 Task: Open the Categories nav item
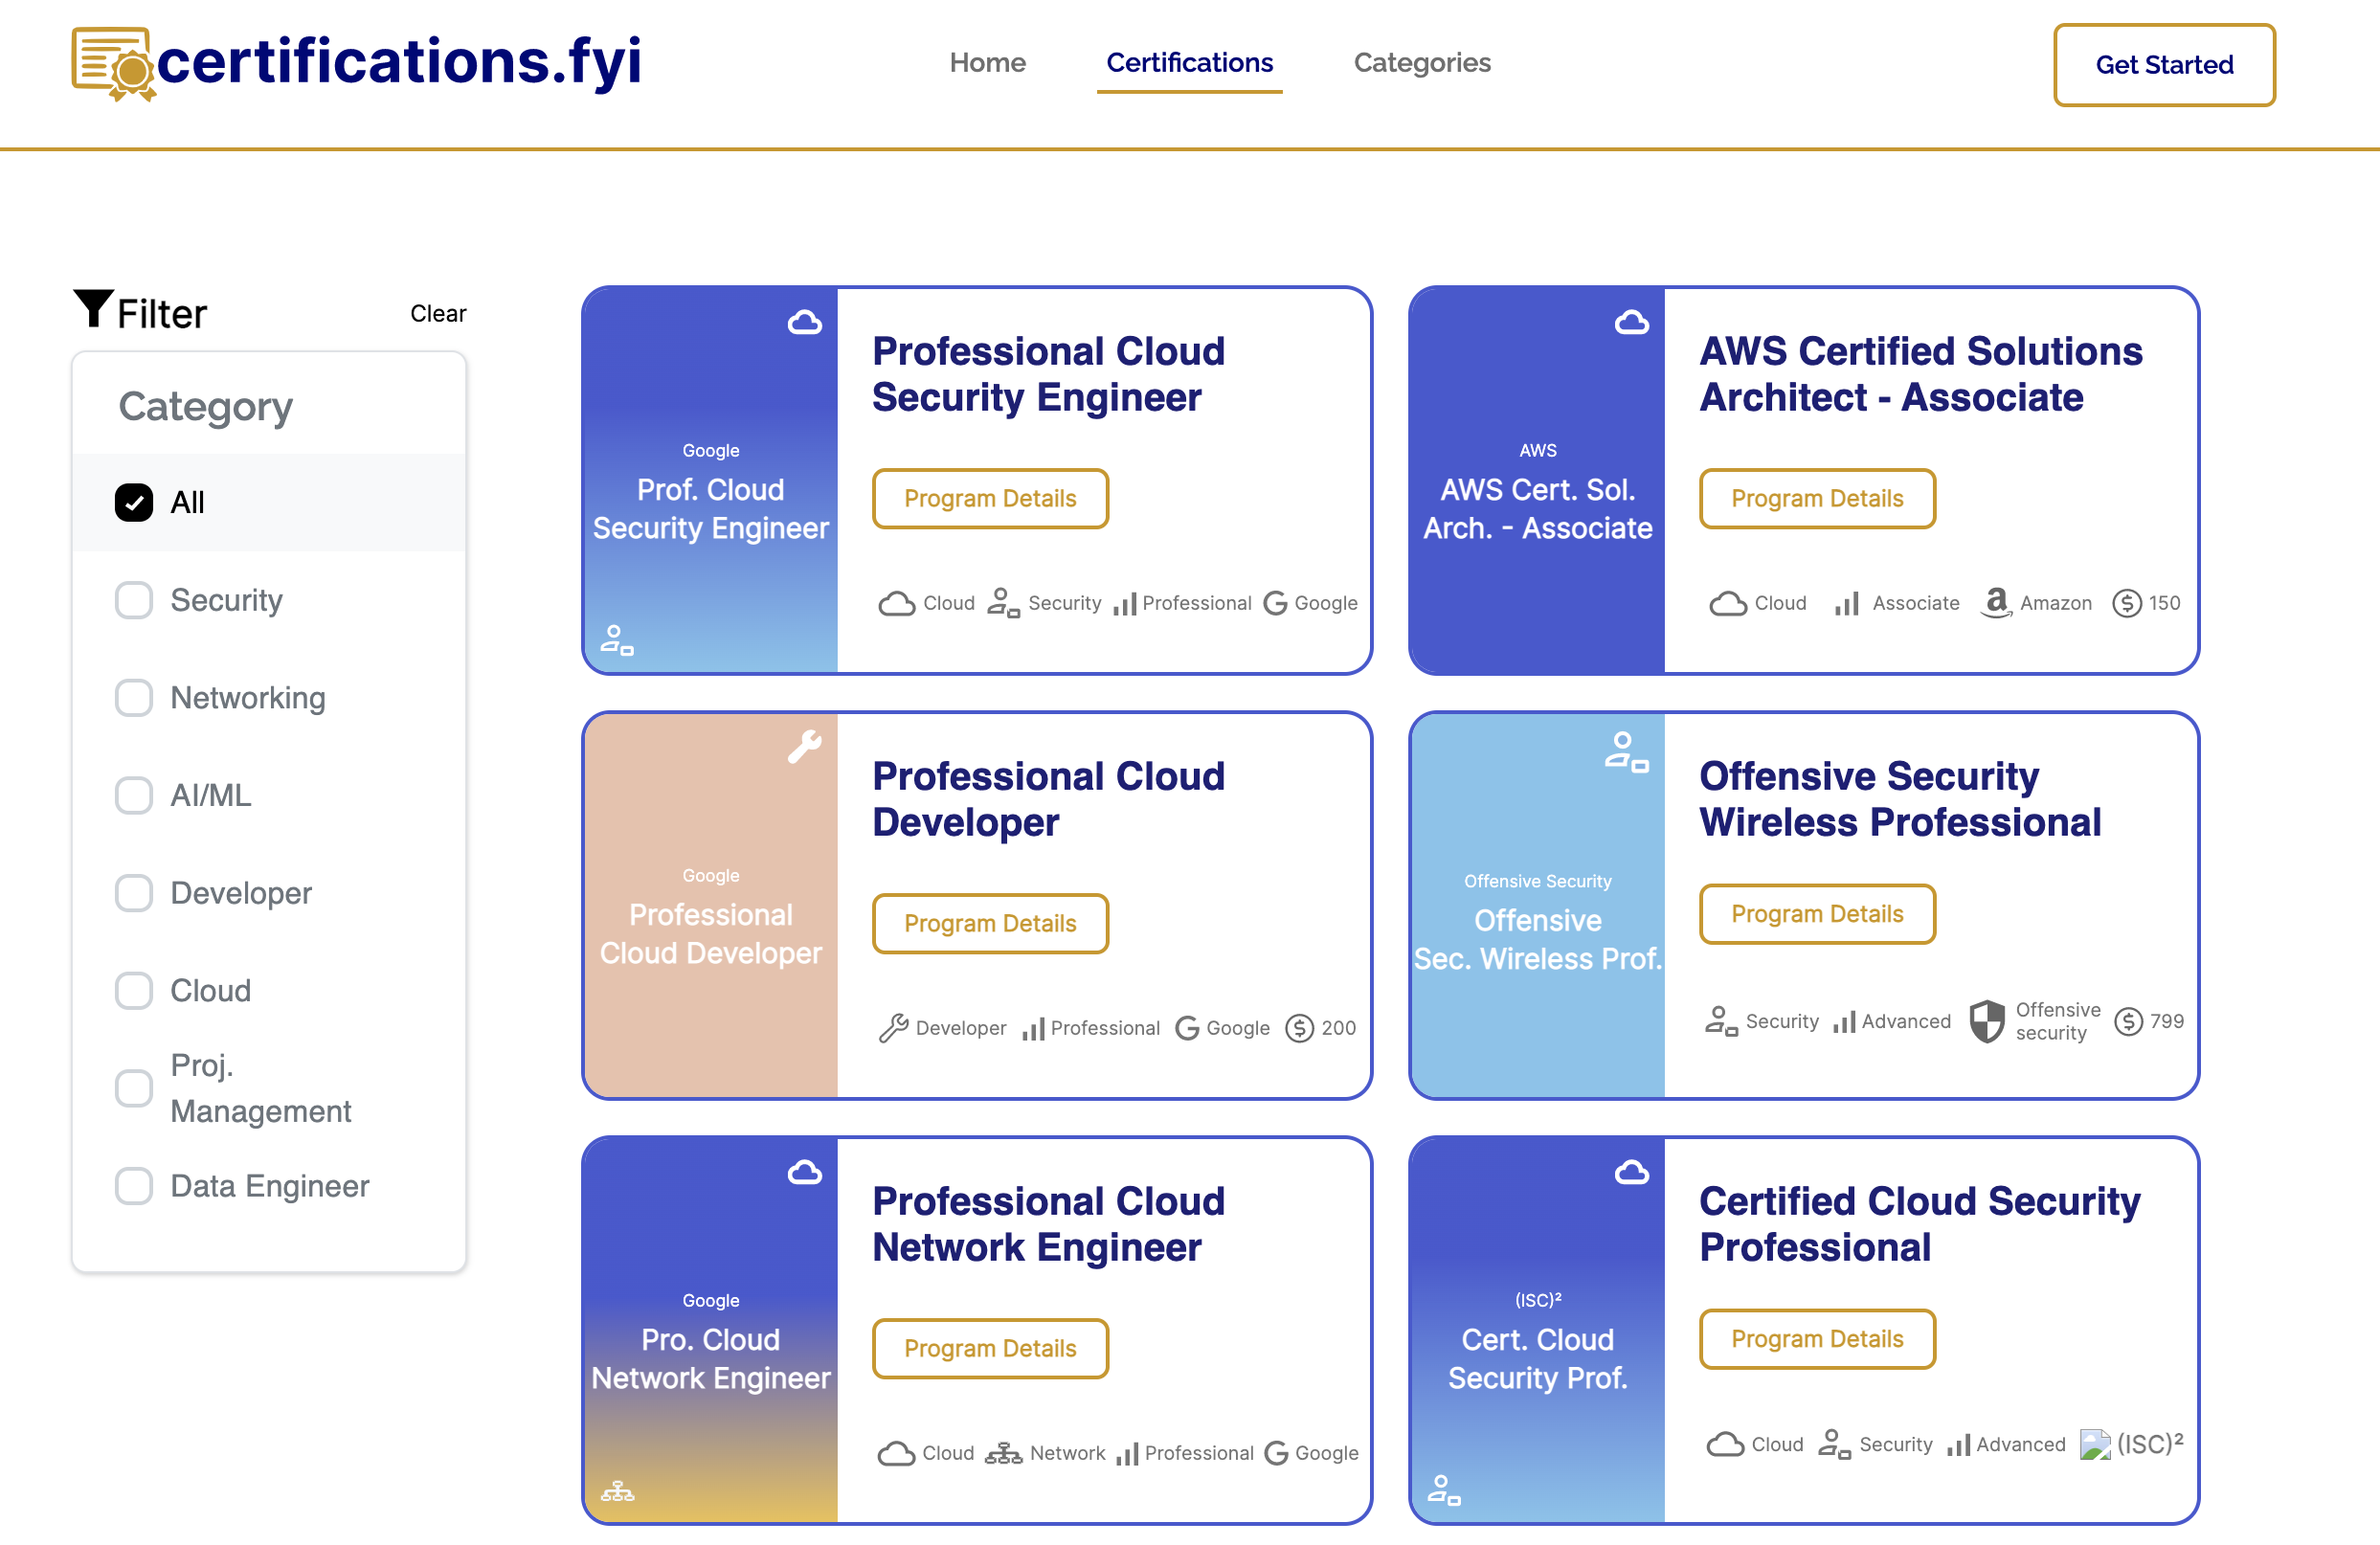(1421, 63)
